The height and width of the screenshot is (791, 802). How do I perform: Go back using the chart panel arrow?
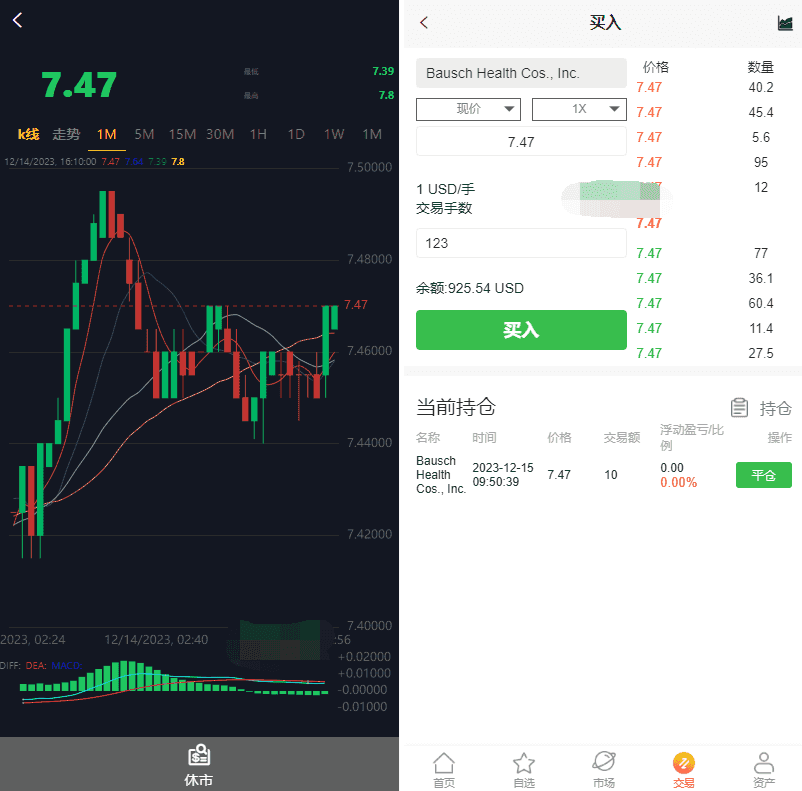(17, 21)
